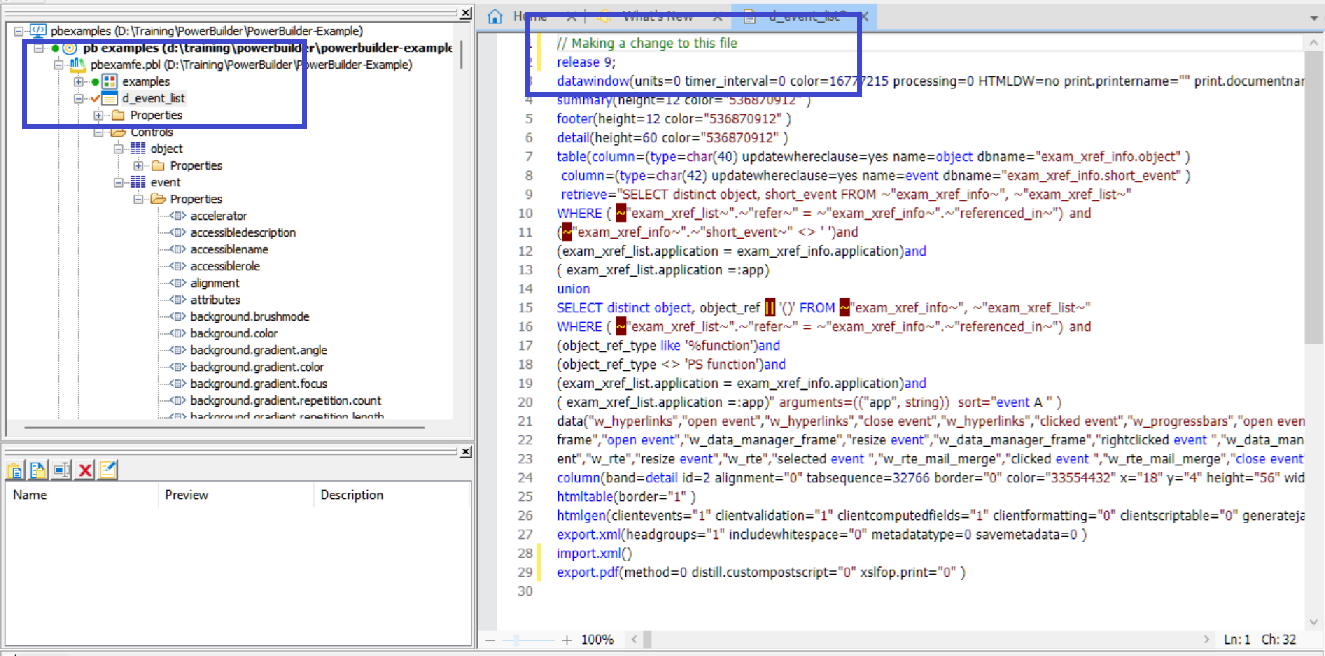
Task: Click the zoom out minus button
Action: pos(490,639)
